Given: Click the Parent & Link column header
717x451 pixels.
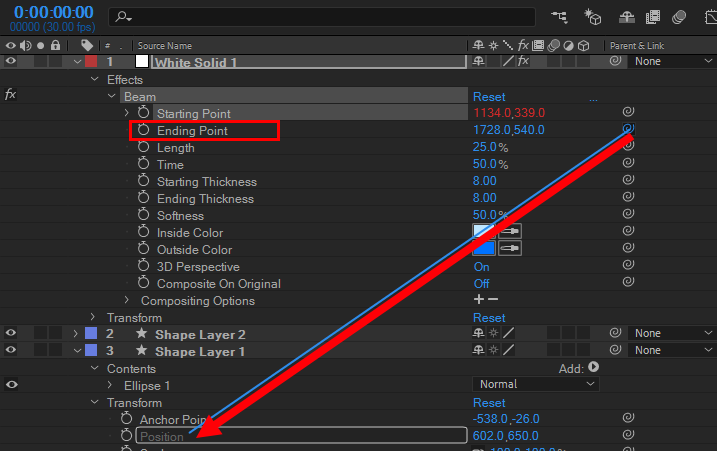Looking at the screenshot, I should click(637, 46).
